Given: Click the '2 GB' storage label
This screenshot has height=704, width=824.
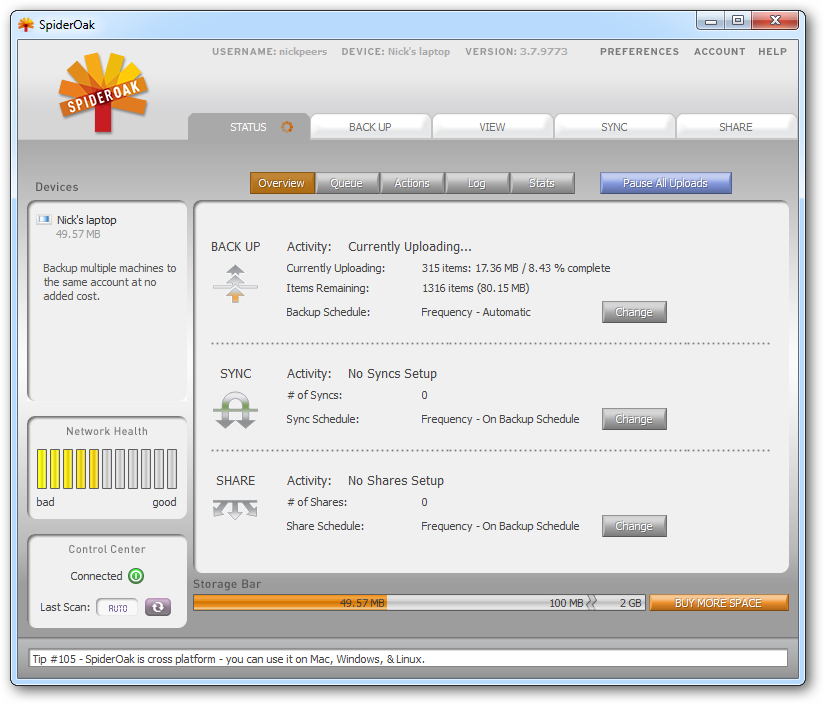Looking at the screenshot, I should point(630,603).
